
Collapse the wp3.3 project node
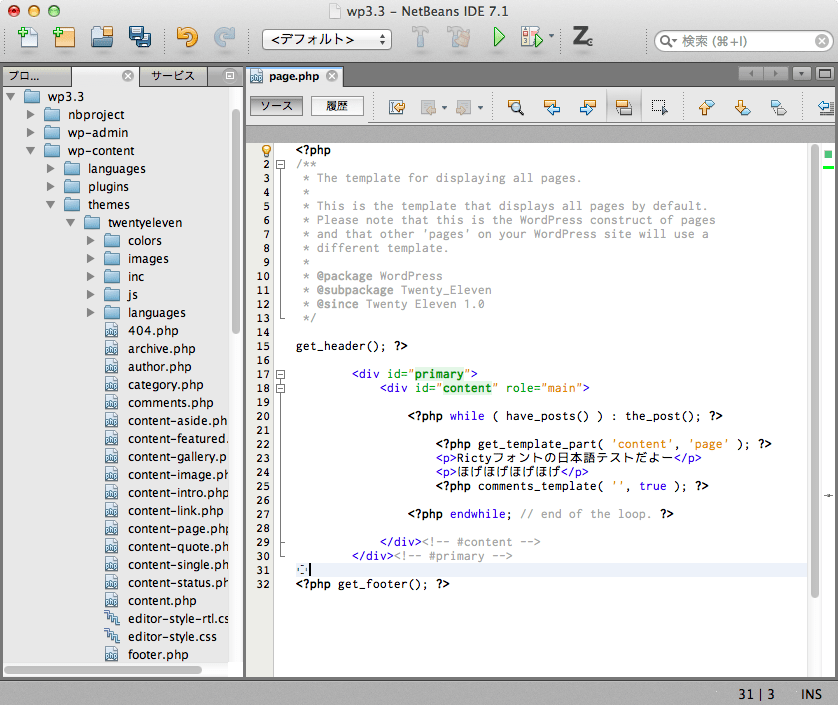coord(11,97)
